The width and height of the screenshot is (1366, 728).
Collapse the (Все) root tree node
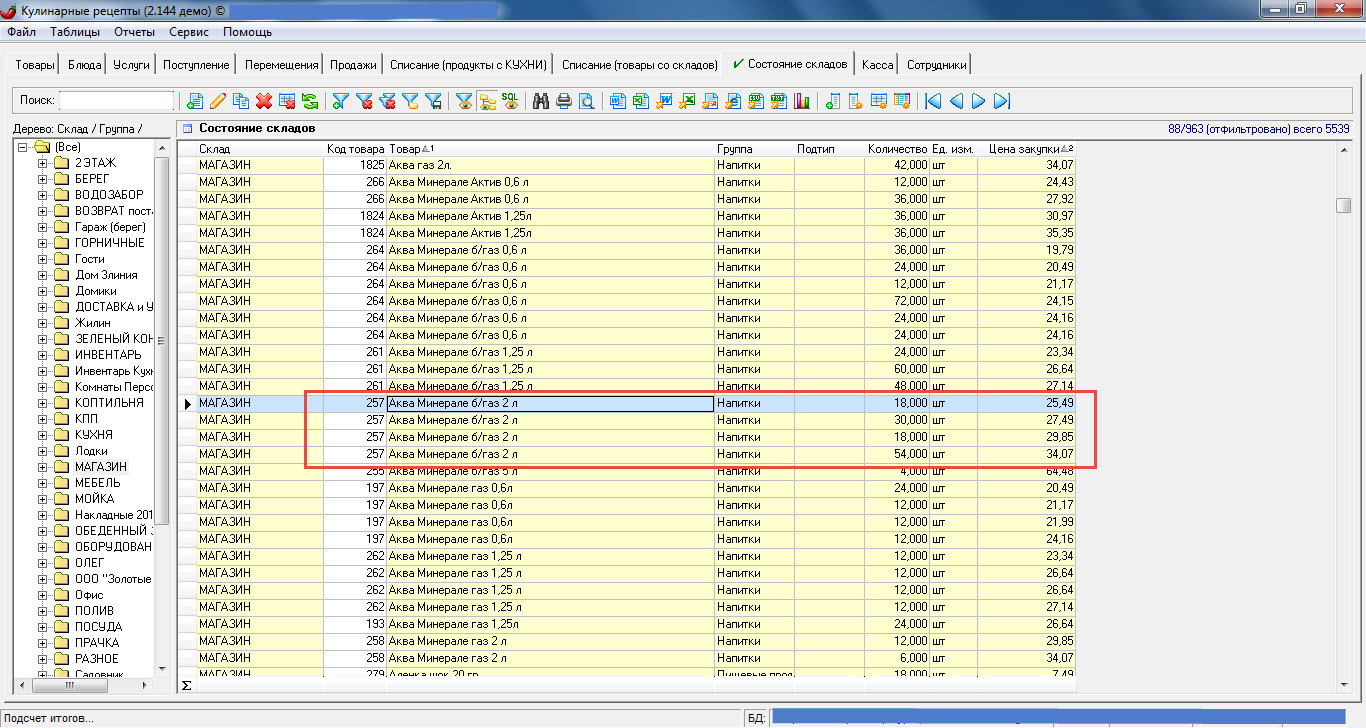[x=23, y=147]
